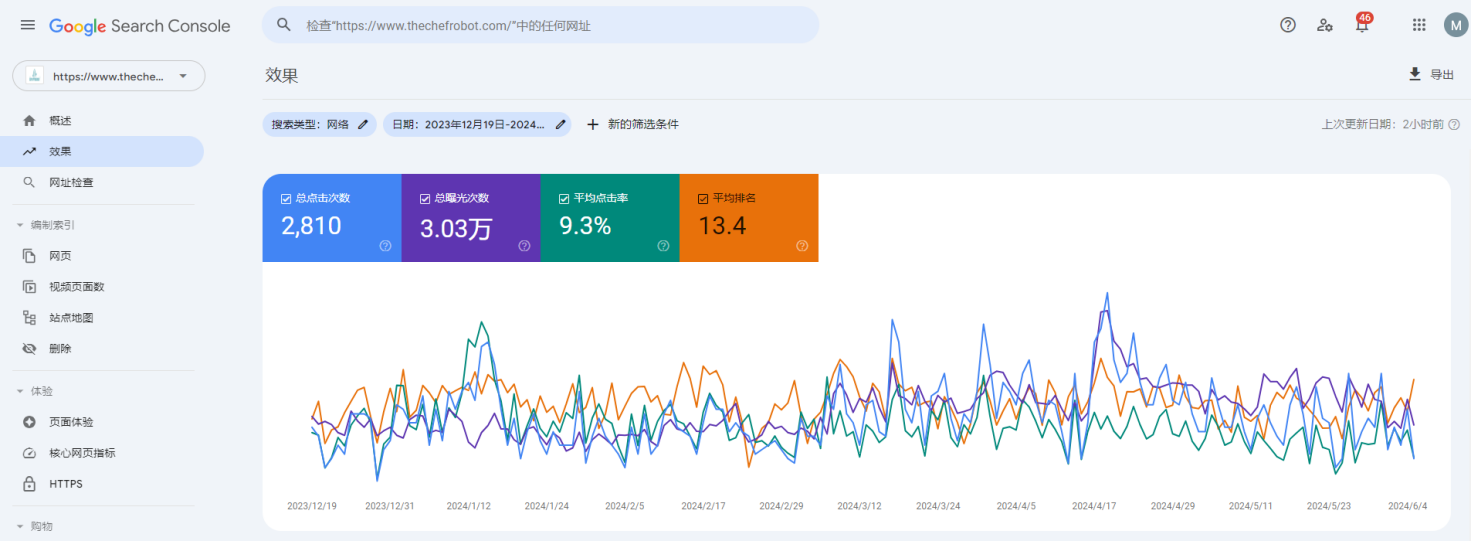This screenshot has width=1471, height=541.
Task: Click the 概述 home icon
Action: coord(29,120)
